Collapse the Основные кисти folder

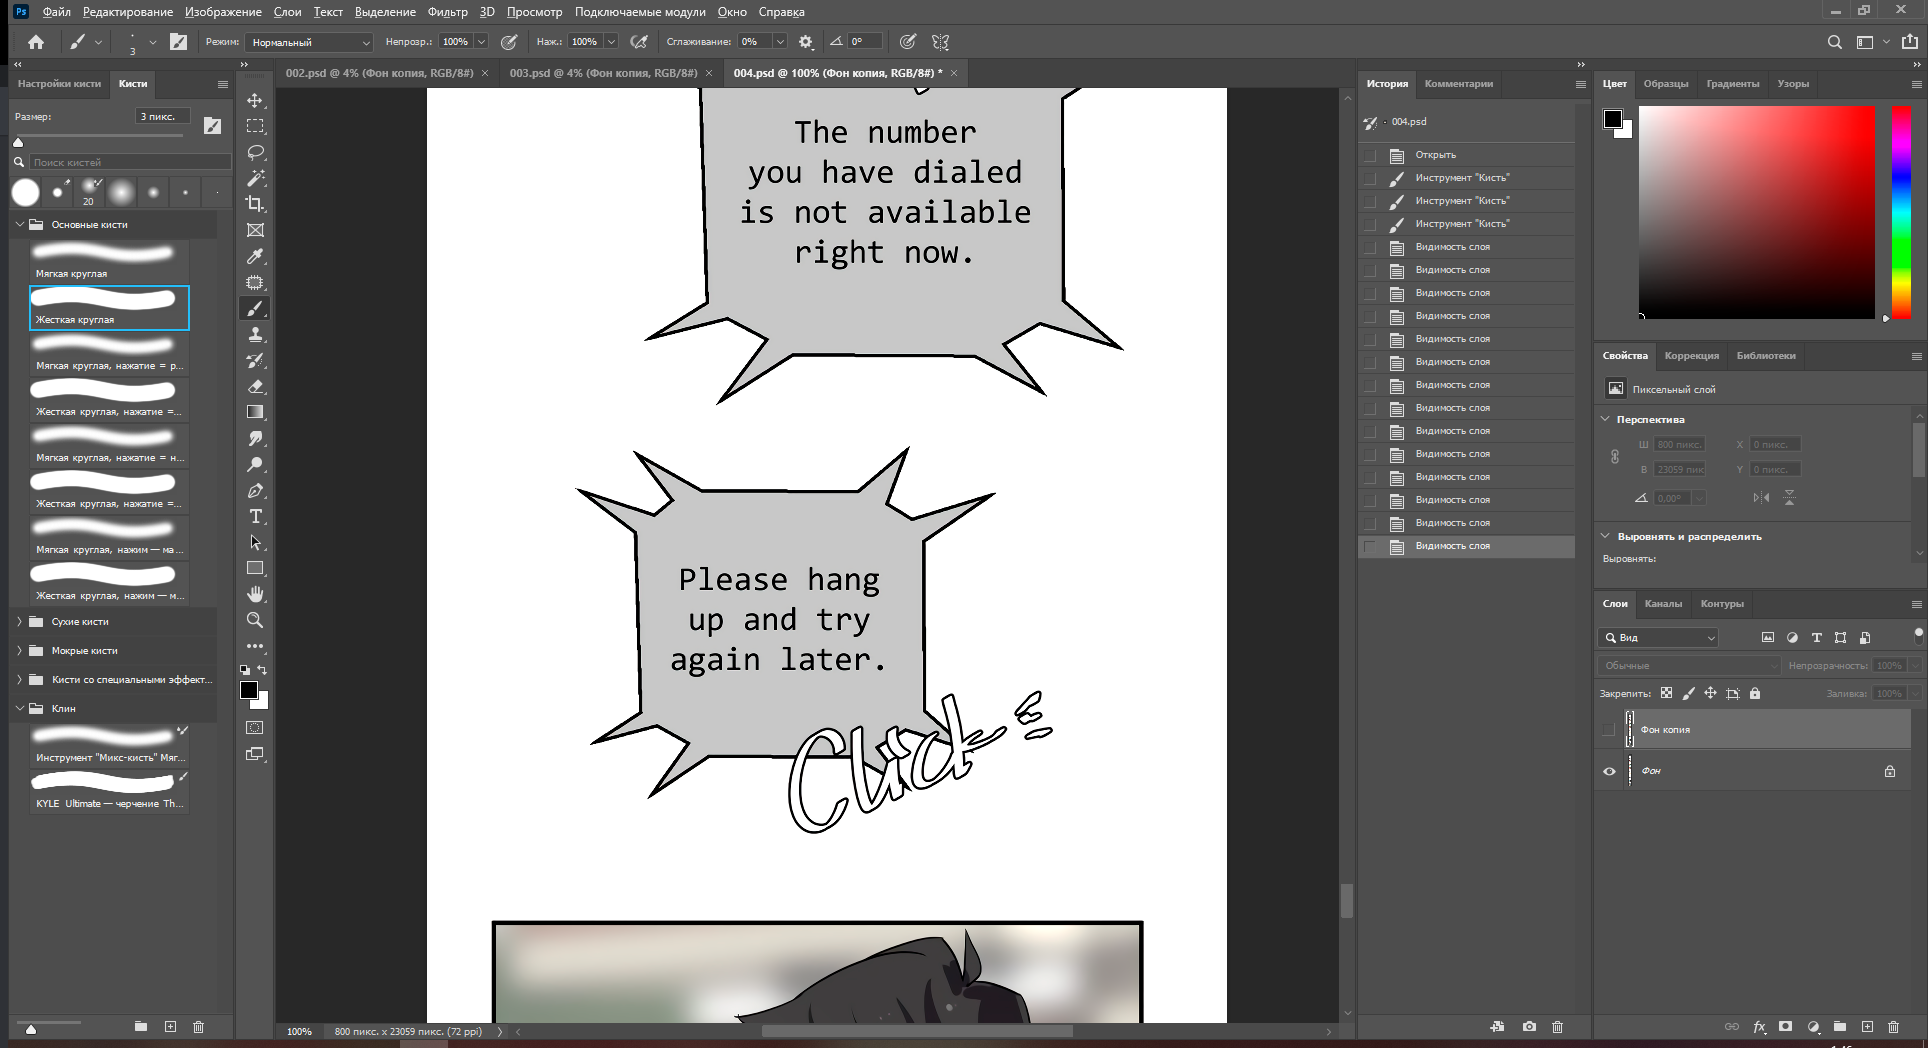tap(19, 224)
